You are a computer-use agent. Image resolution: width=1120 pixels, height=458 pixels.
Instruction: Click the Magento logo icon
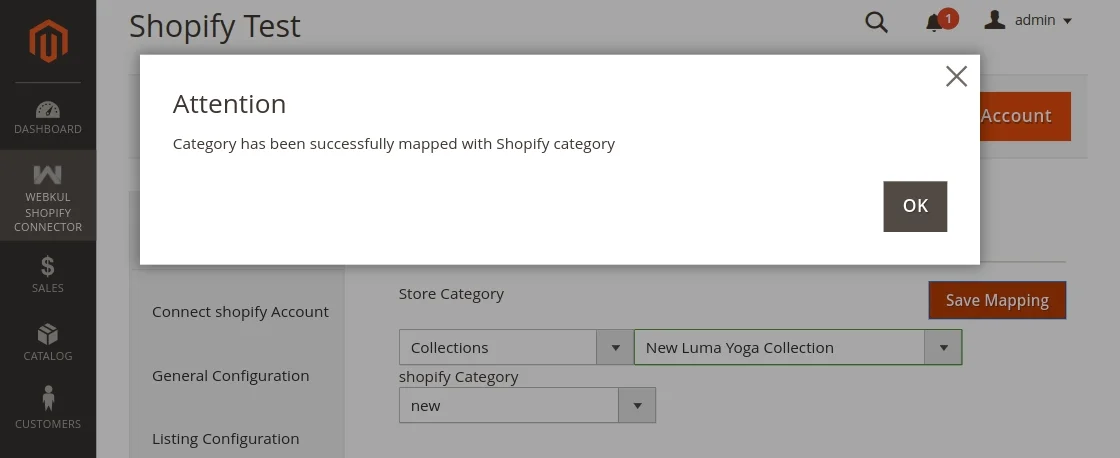48,41
